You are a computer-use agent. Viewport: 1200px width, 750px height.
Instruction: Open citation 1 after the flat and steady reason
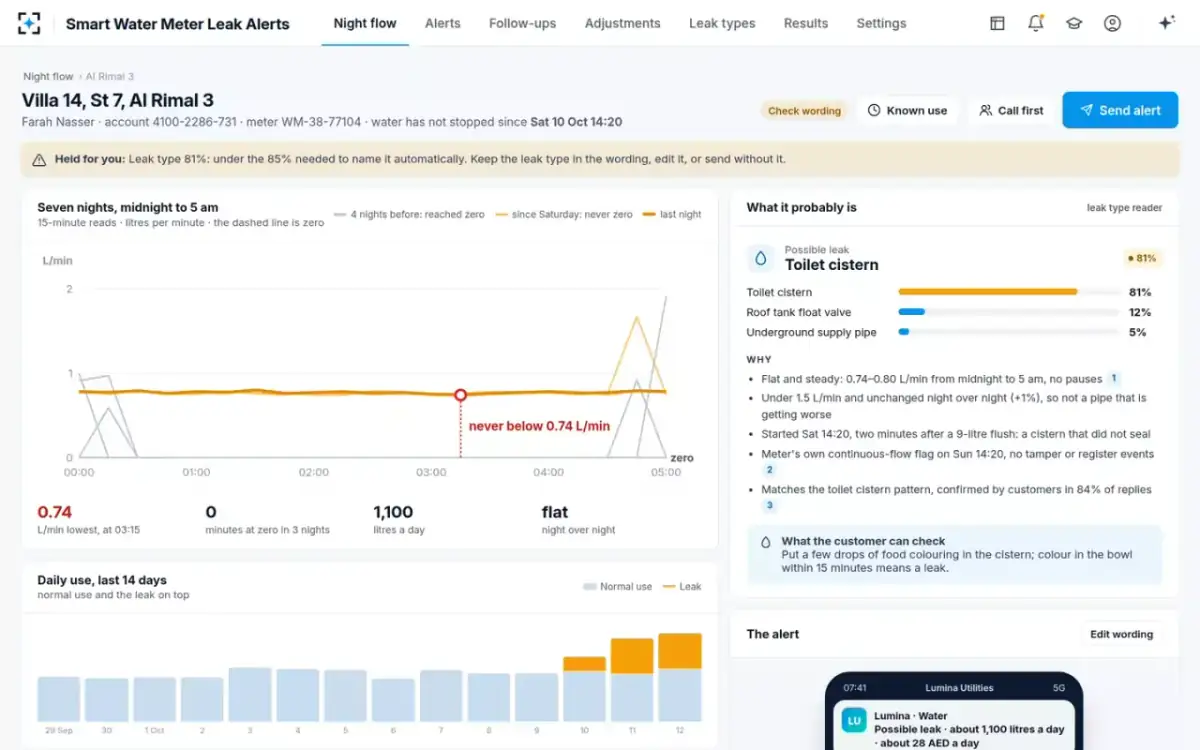click(x=1114, y=379)
